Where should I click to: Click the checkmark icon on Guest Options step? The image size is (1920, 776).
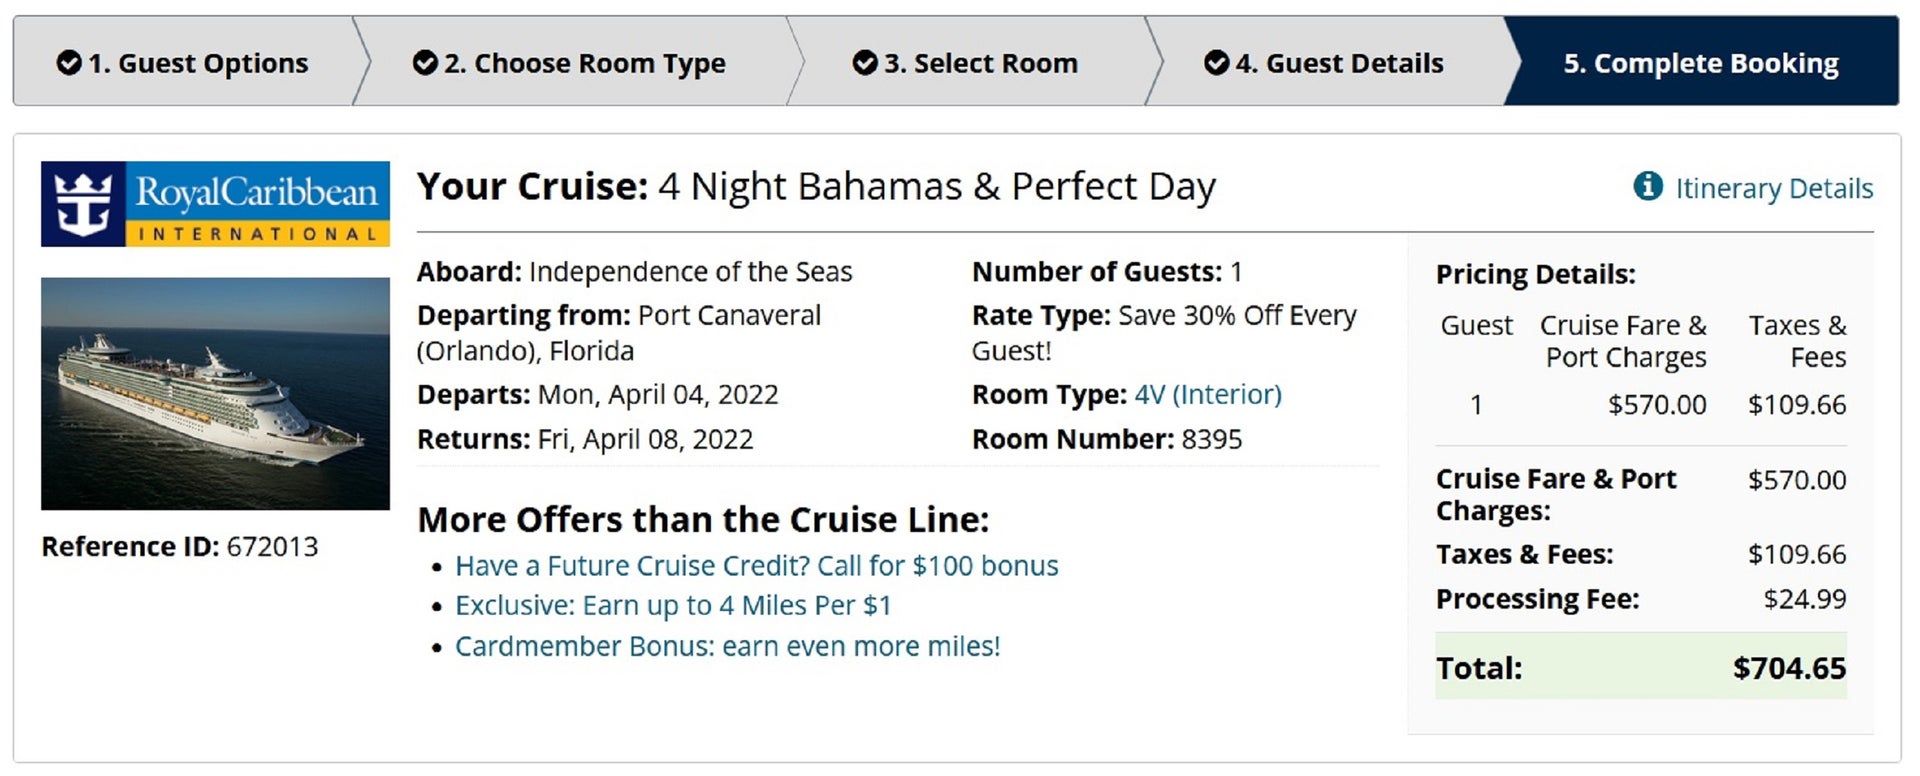pos(68,63)
